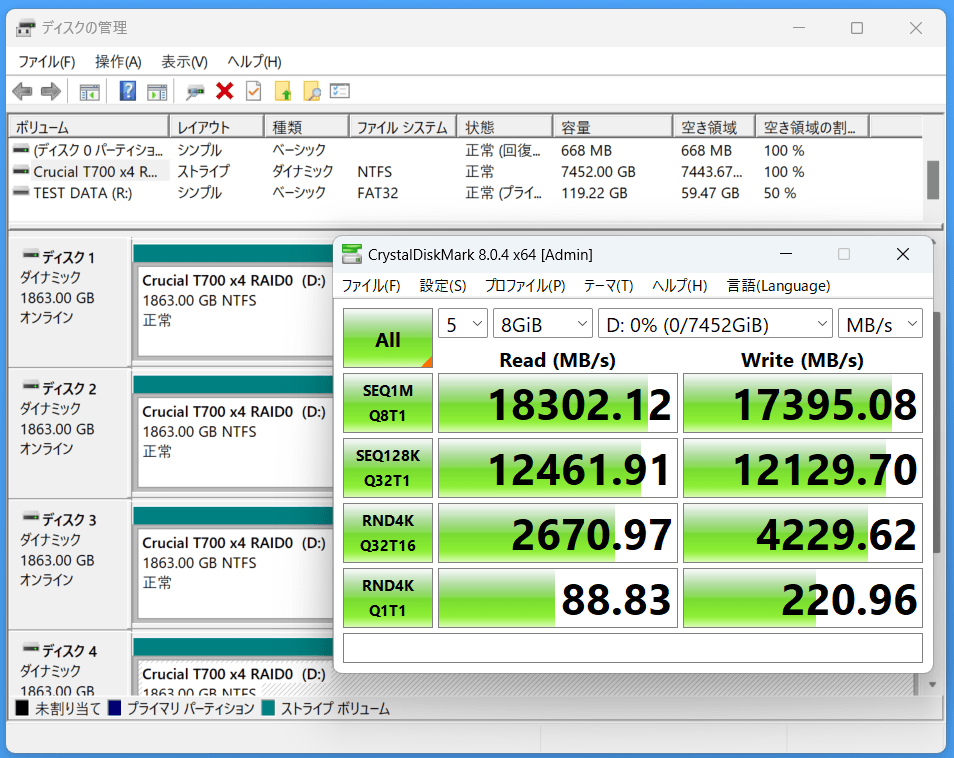
Task: Click the 7452.00 GB capacity cell
Action: [598, 172]
